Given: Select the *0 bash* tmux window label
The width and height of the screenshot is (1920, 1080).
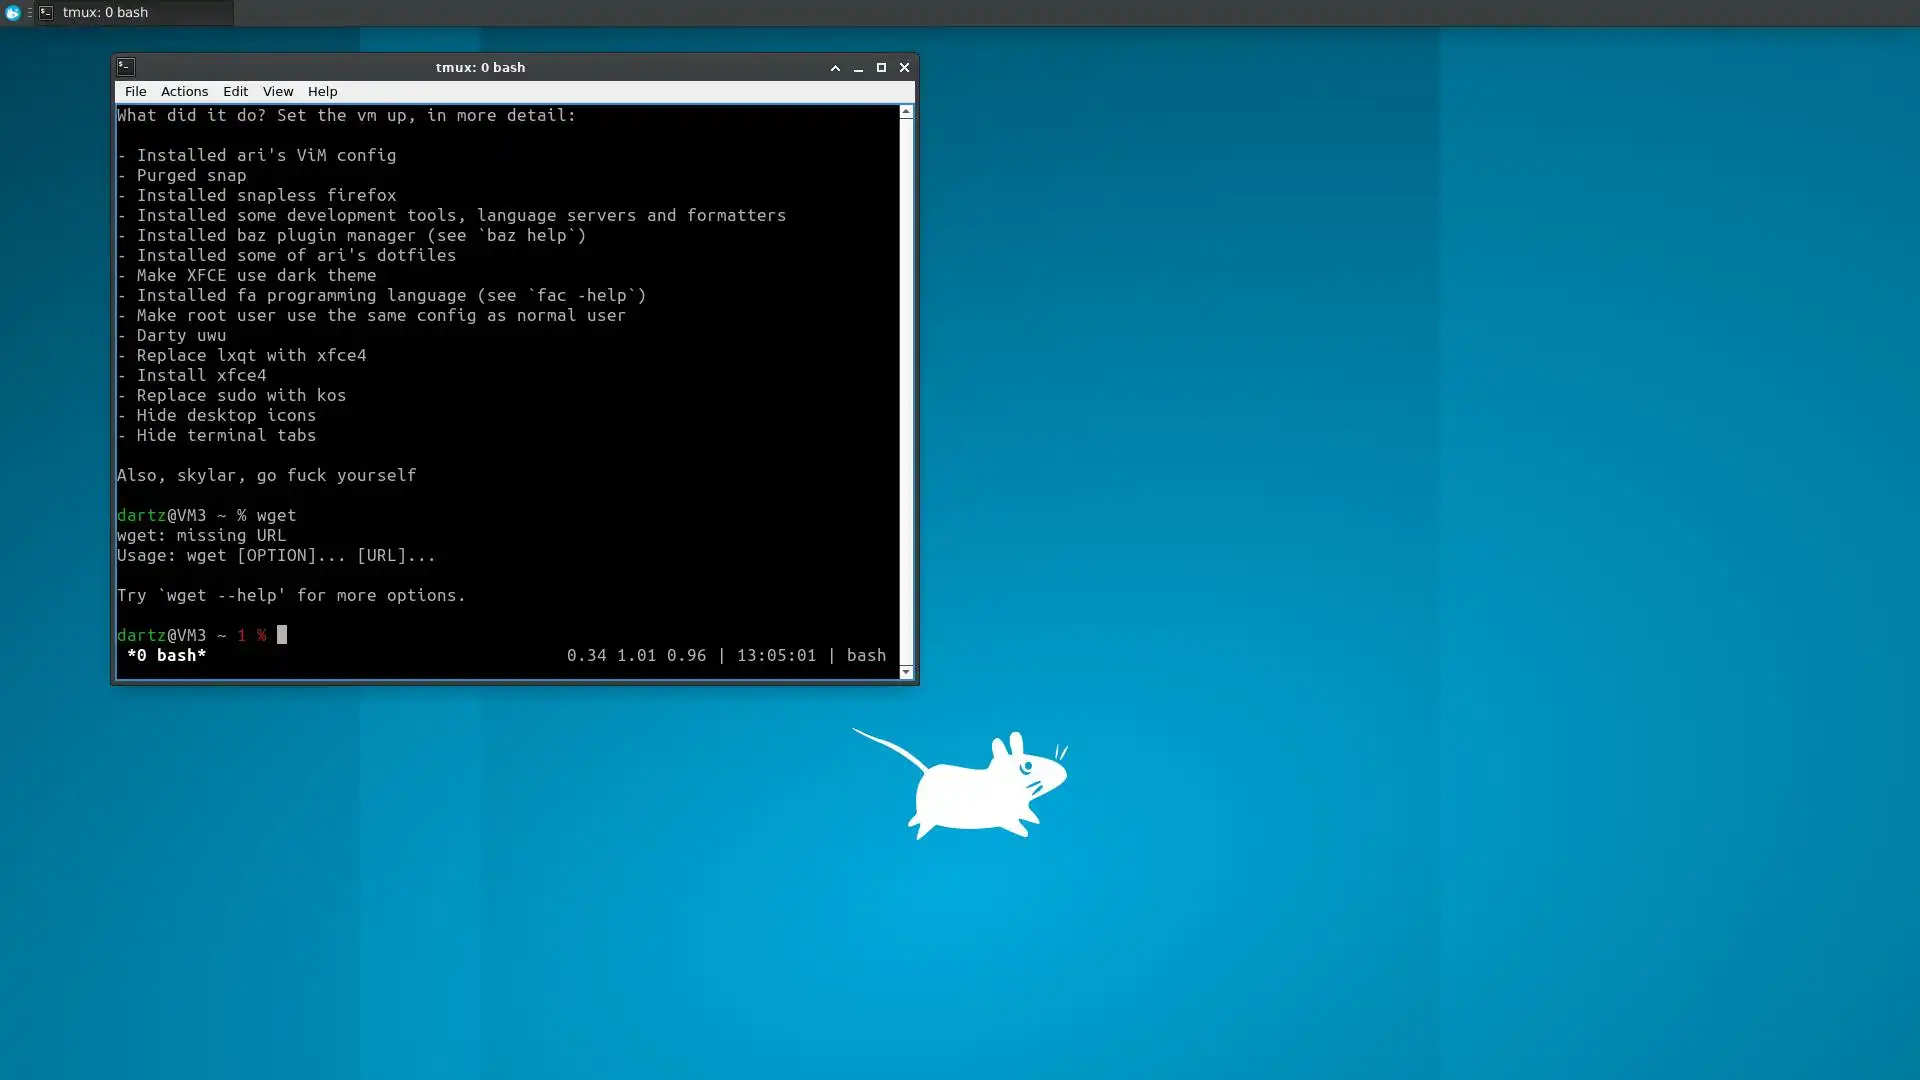Looking at the screenshot, I should (166, 656).
